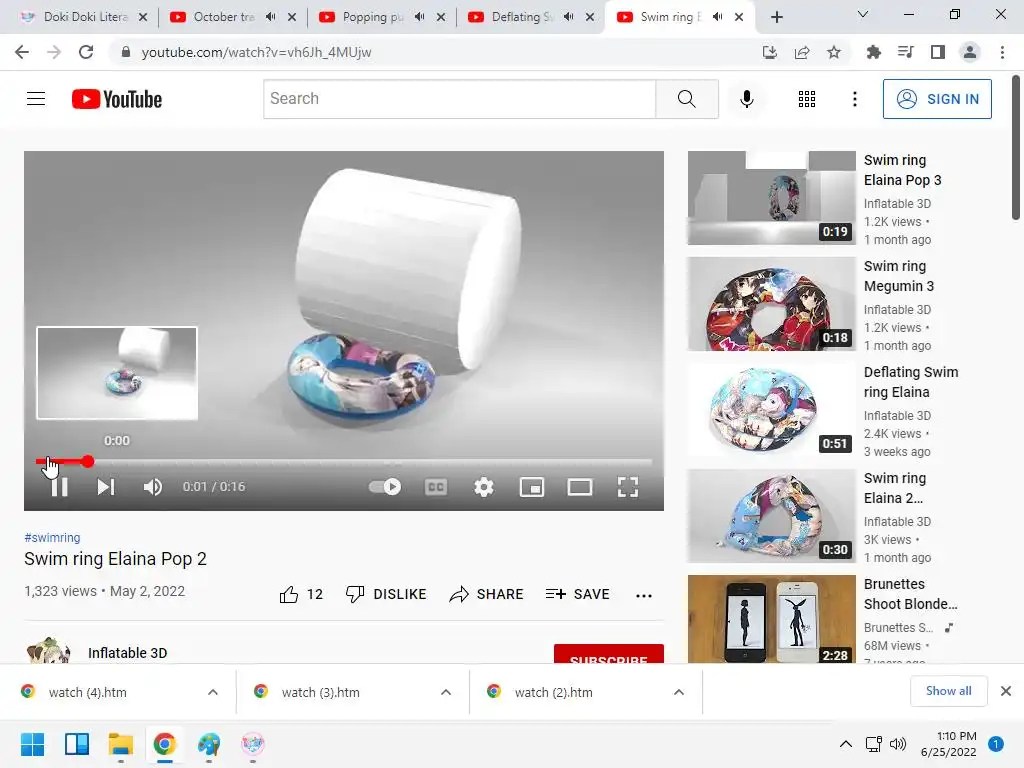The image size is (1024, 768).
Task: Focus the YouTube search box
Action: 460,99
